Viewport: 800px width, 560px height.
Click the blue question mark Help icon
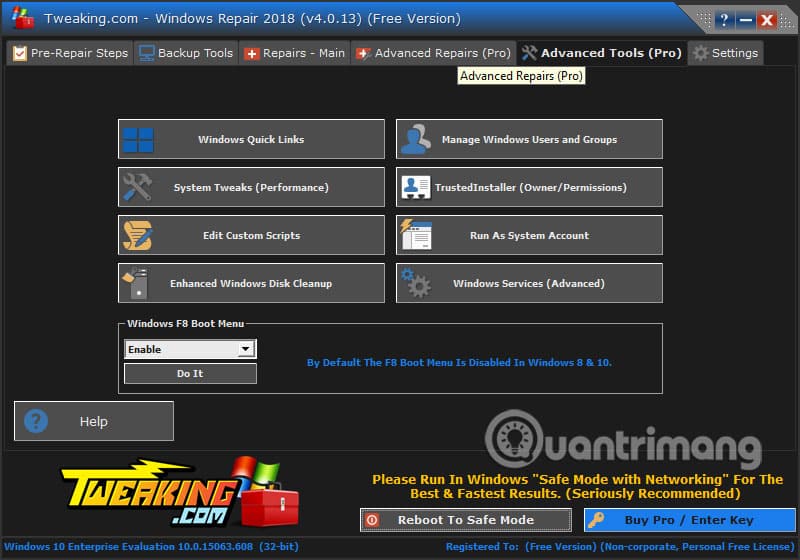click(36, 421)
